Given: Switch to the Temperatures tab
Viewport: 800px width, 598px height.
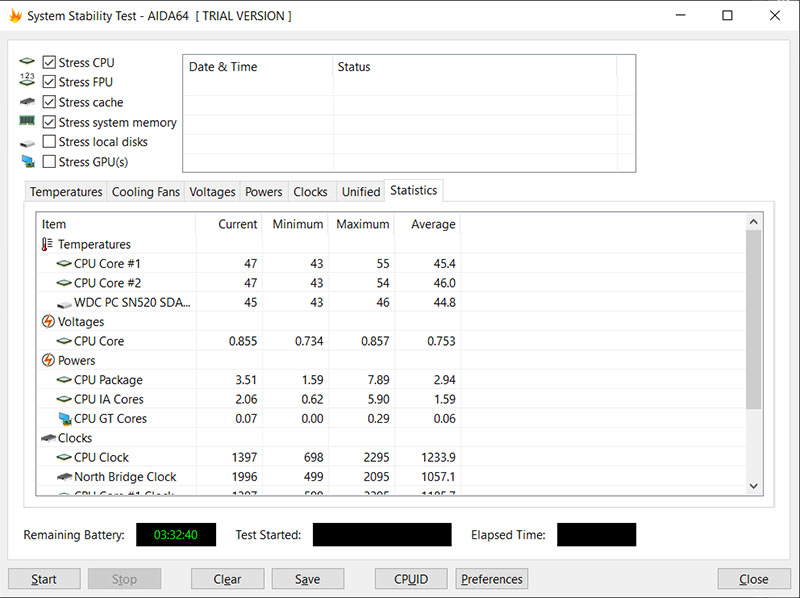Looking at the screenshot, I should tap(66, 192).
